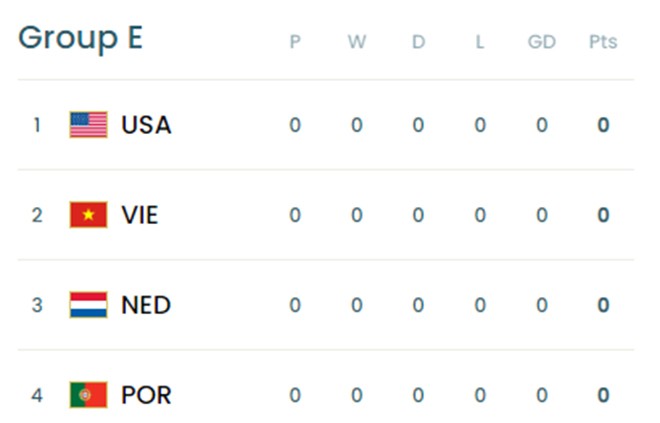Click the GD column header

coord(542,42)
